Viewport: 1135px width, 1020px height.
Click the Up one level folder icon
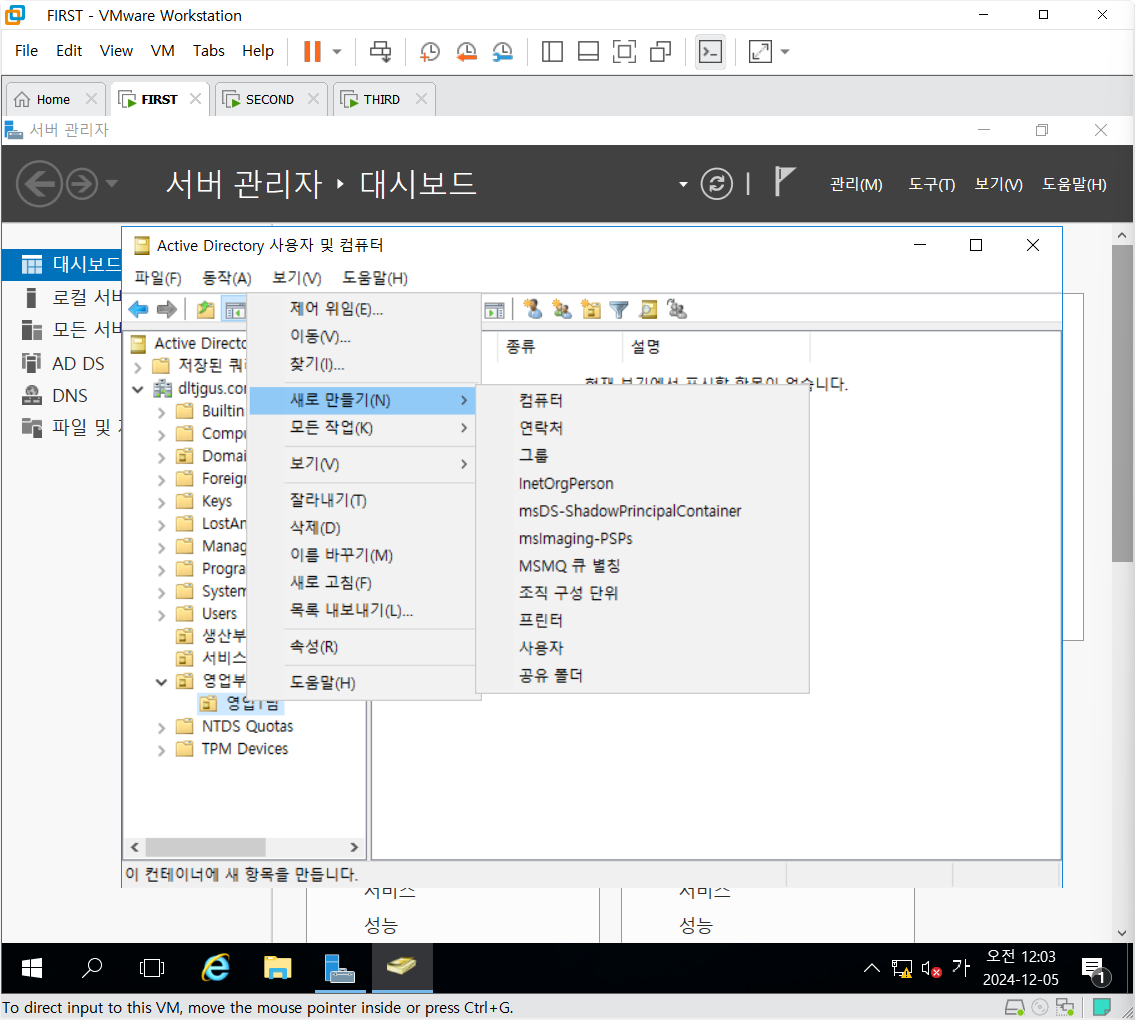pyautogui.click(x=206, y=310)
